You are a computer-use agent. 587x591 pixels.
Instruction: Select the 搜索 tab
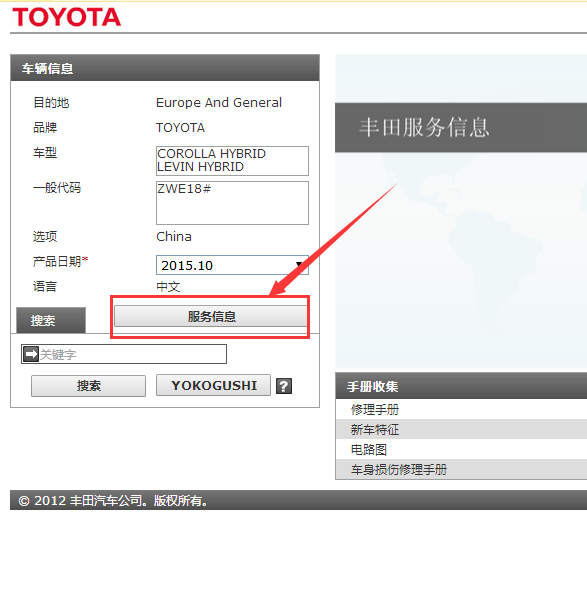point(51,320)
